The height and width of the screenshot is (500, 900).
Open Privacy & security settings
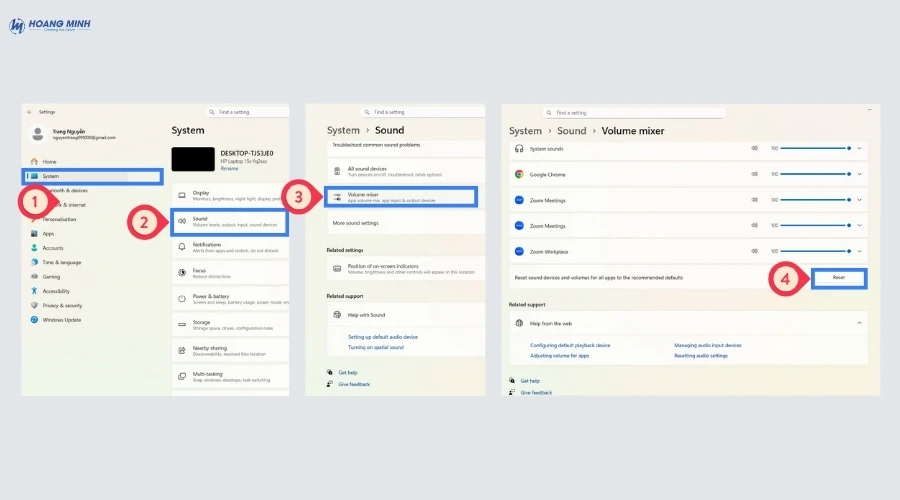(x=62, y=305)
